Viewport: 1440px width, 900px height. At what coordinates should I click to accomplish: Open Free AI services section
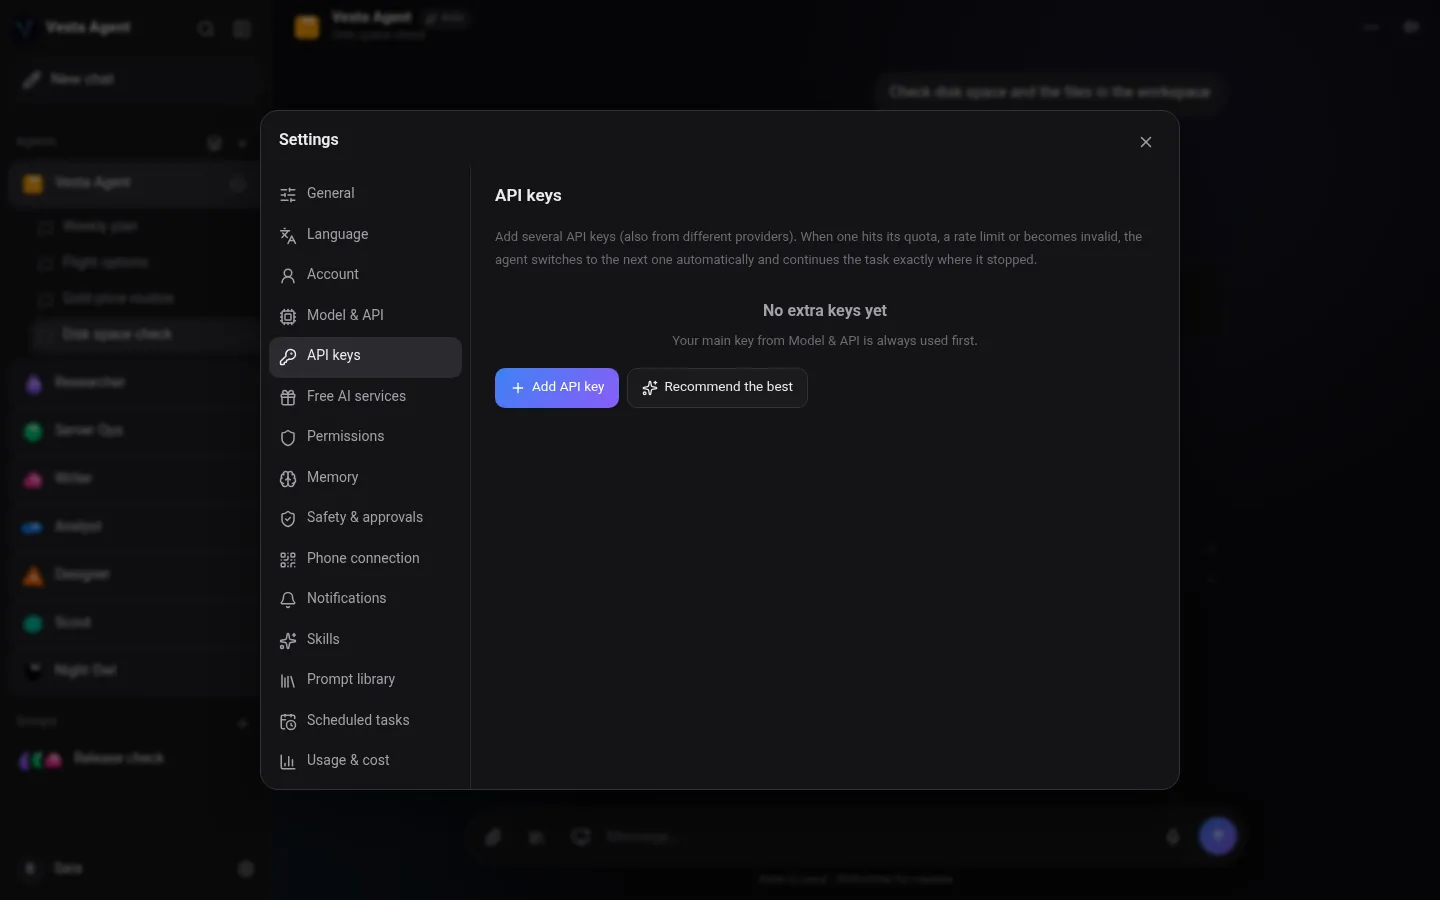[x=365, y=397]
